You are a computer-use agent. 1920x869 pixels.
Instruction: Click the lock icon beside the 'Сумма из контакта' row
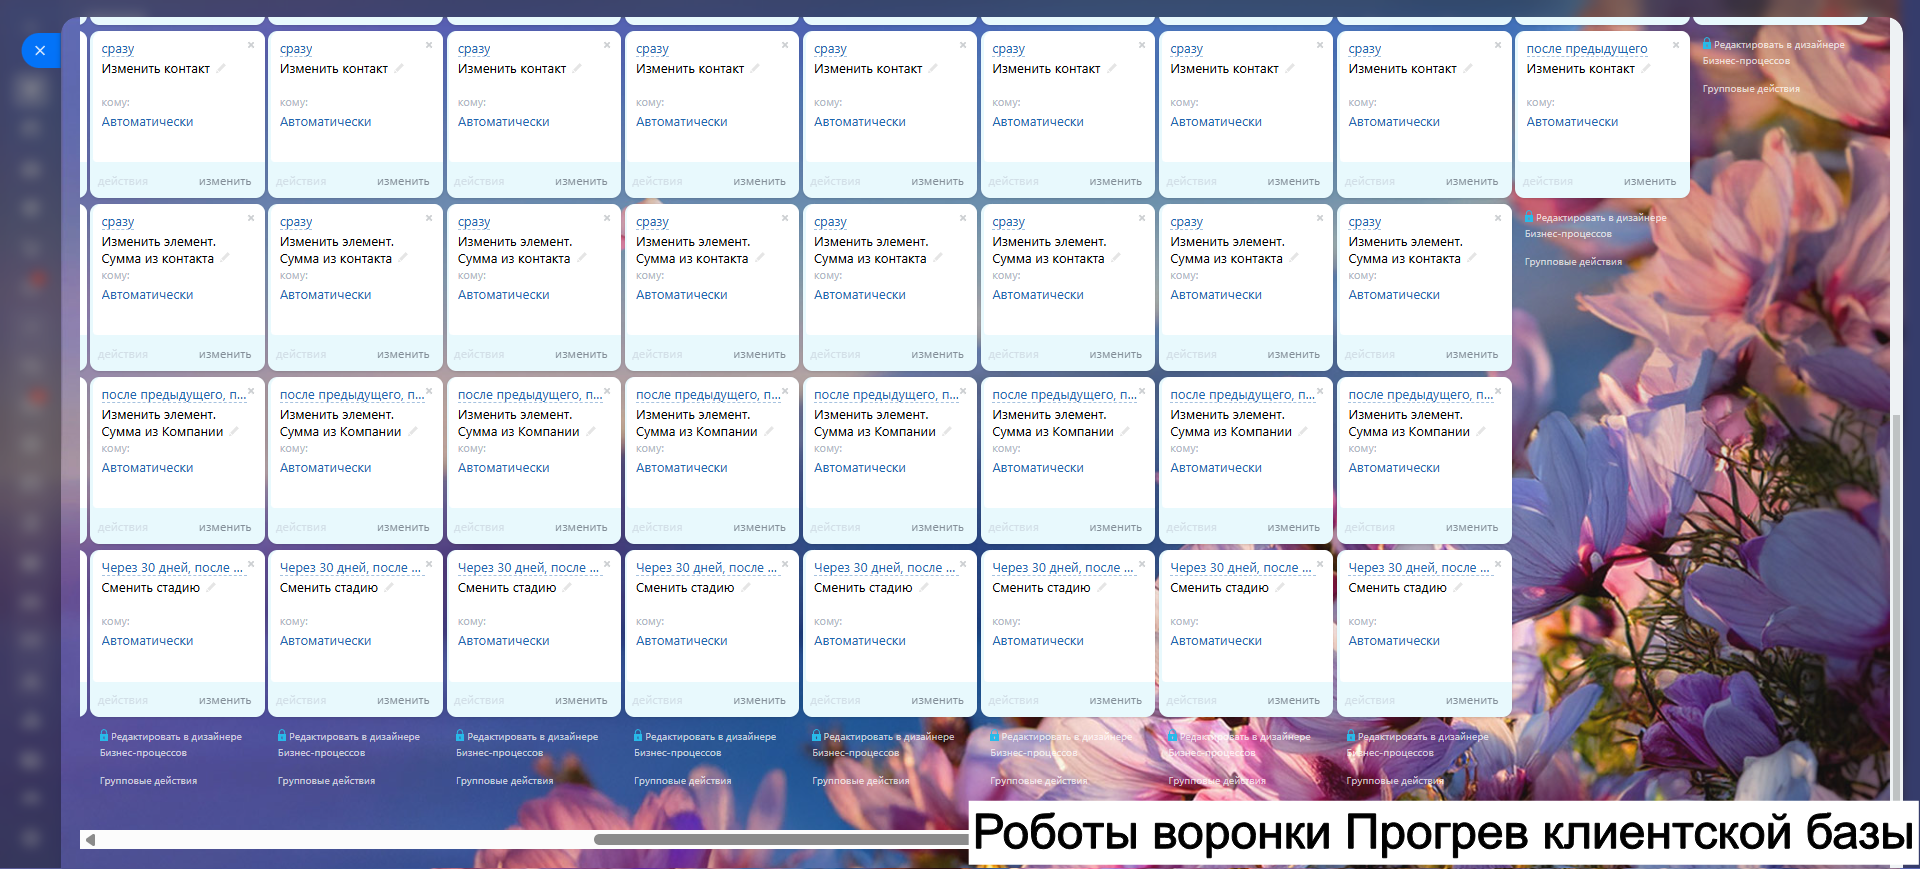pyautogui.click(x=1529, y=217)
